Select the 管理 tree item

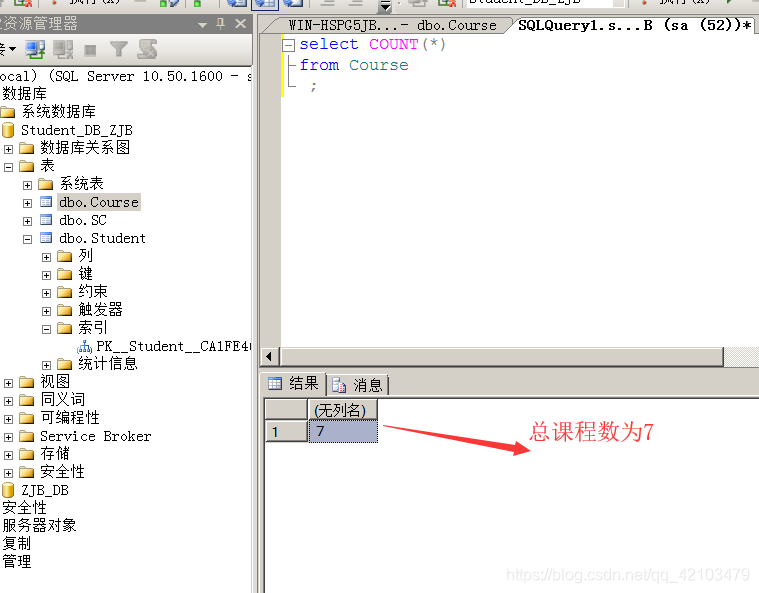pyautogui.click(x=16, y=562)
